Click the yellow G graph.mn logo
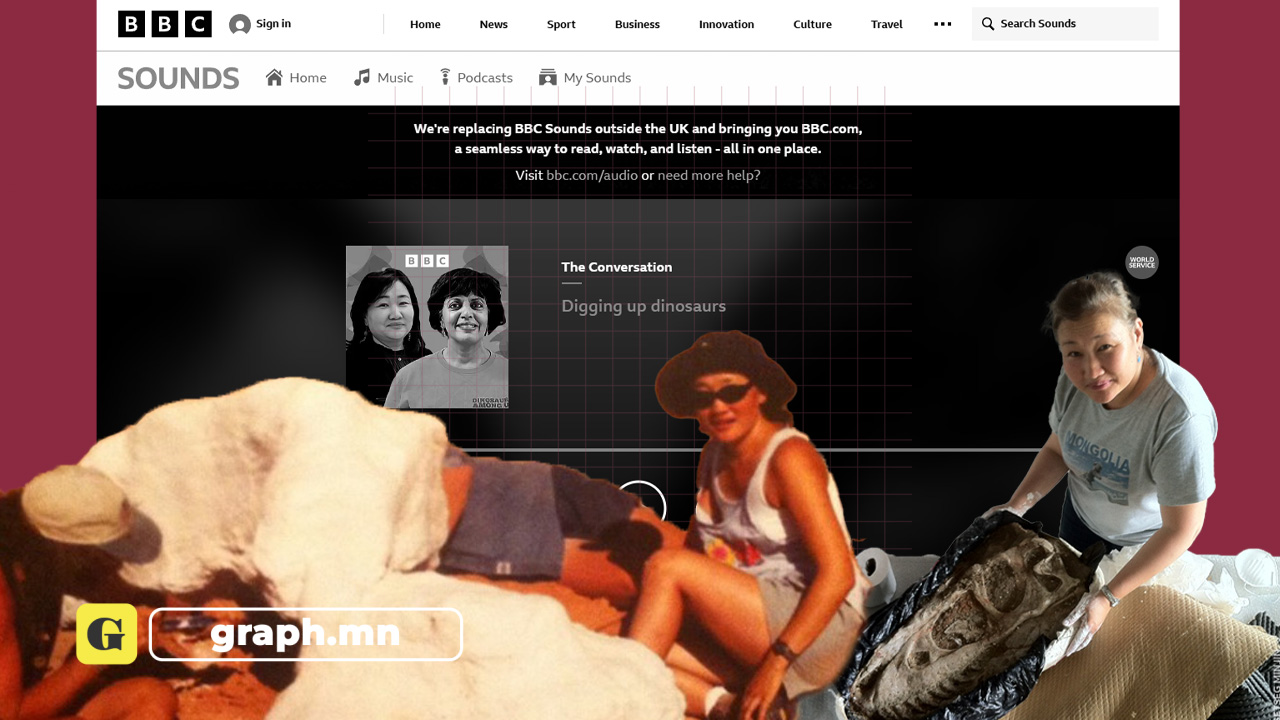 coord(107,634)
